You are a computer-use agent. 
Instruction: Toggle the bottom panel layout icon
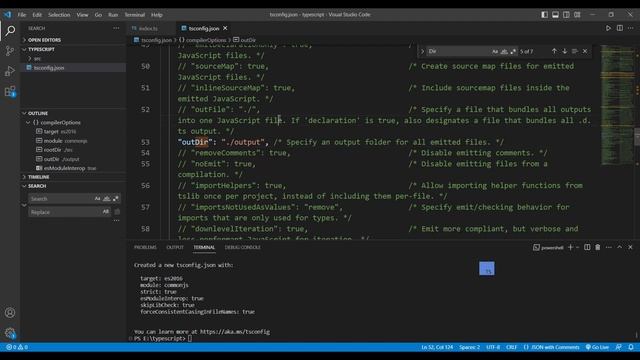[556, 15]
